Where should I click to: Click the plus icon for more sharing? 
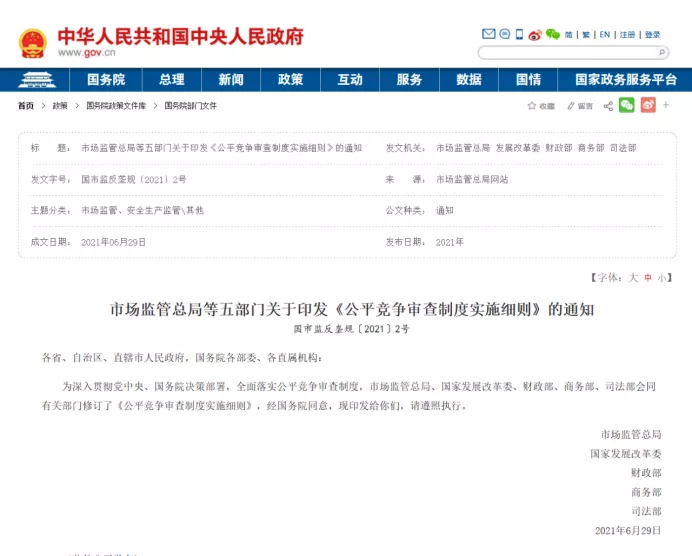(x=666, y=105)
